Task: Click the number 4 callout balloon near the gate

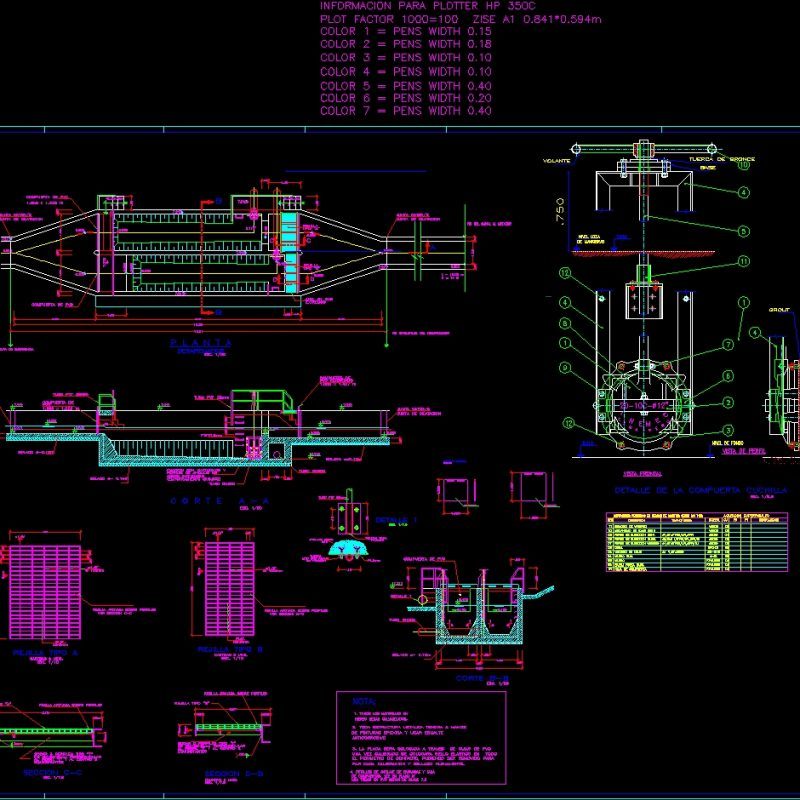Action: click(x=743, y=191)
